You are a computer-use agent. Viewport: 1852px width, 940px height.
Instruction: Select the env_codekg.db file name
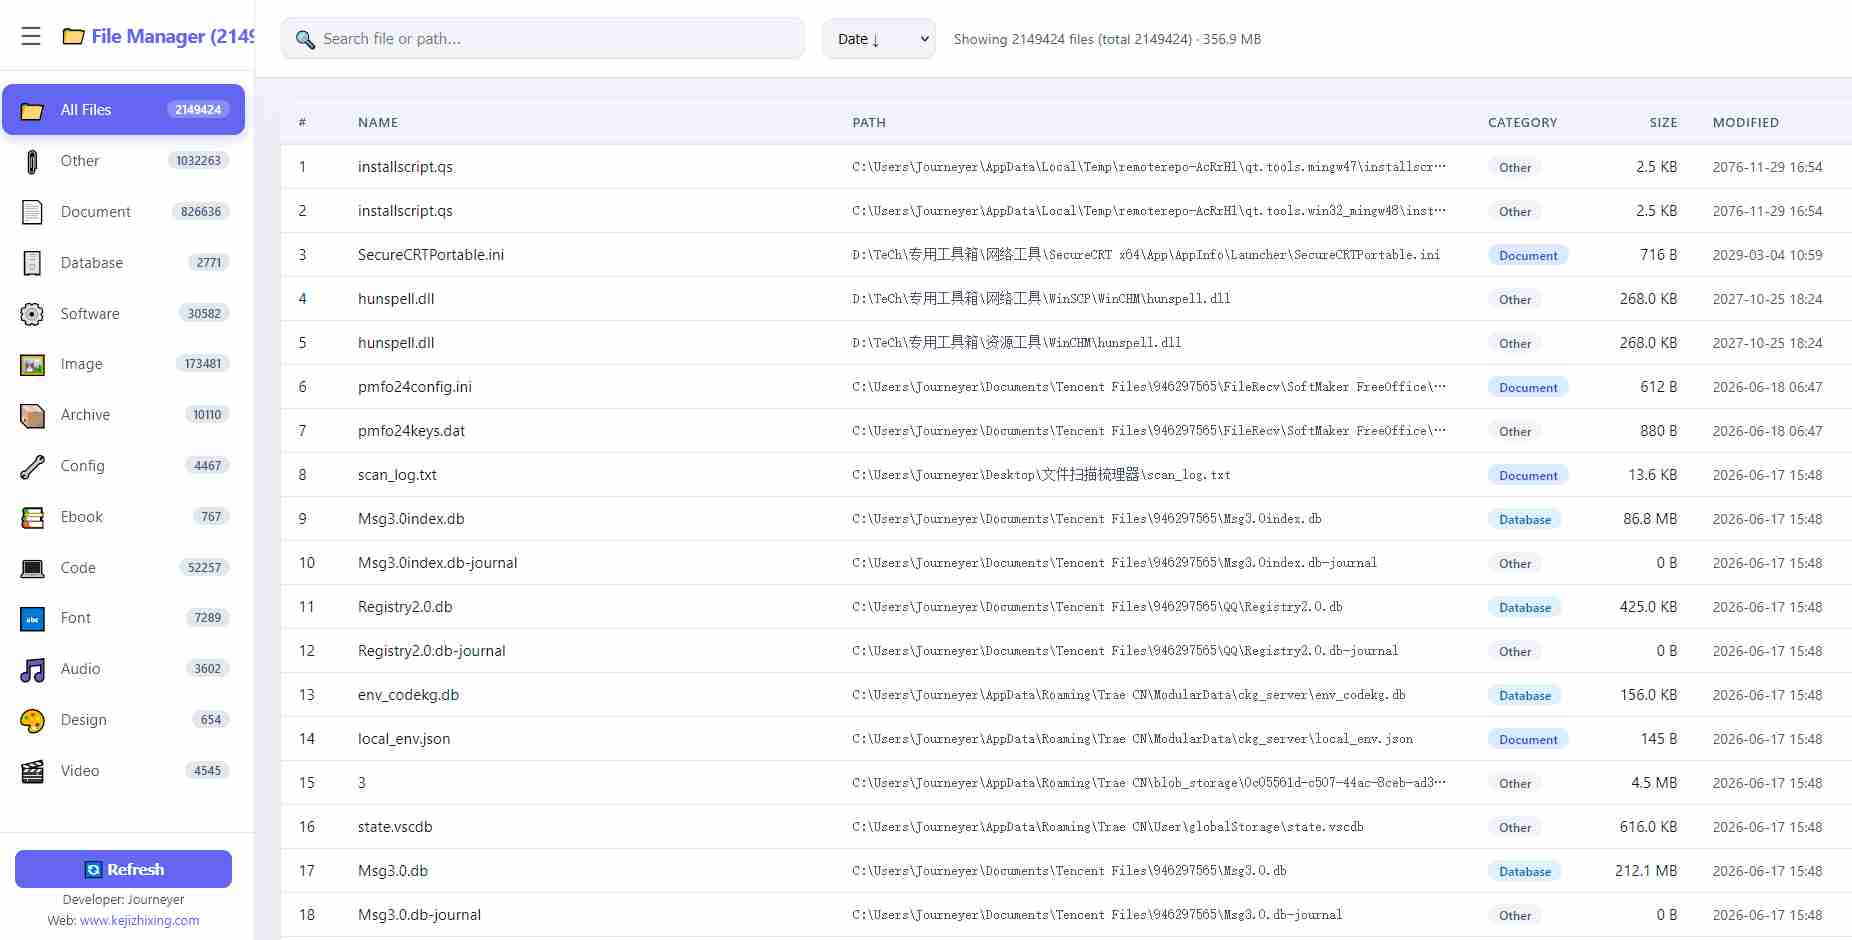[x=408, y=695]
